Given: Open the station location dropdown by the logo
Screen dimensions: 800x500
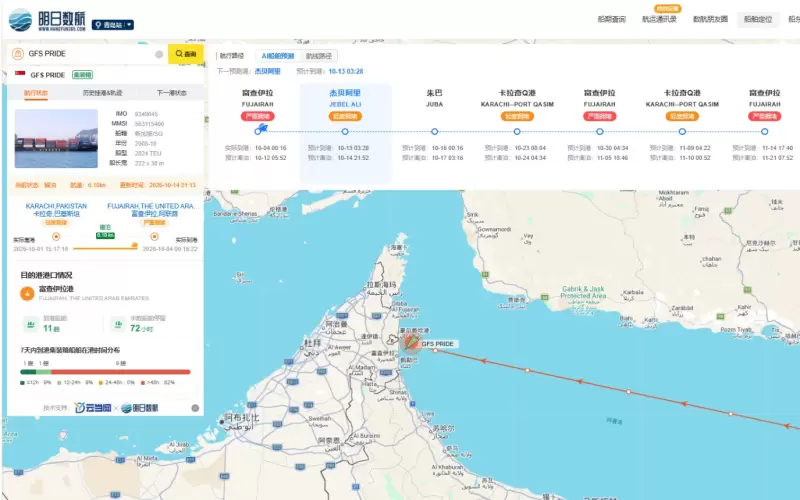Looking at the screenshot, I should (x=113, y=24).
